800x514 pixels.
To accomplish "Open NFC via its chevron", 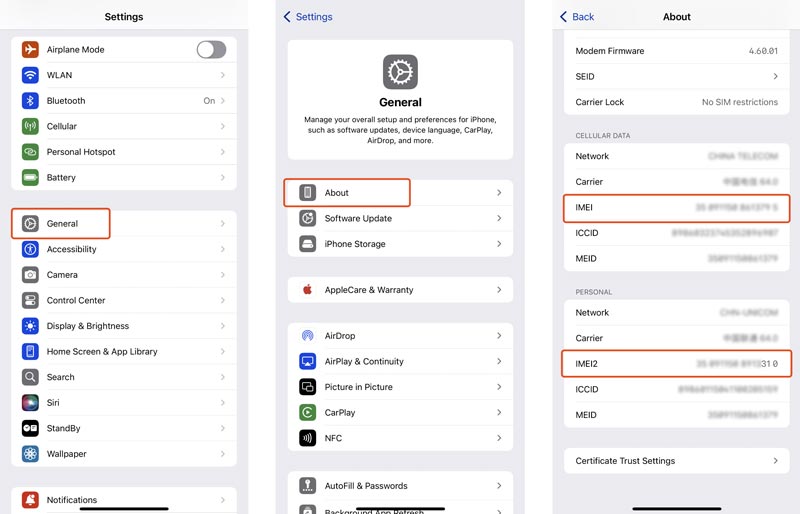I will click(x=499, y=437).
